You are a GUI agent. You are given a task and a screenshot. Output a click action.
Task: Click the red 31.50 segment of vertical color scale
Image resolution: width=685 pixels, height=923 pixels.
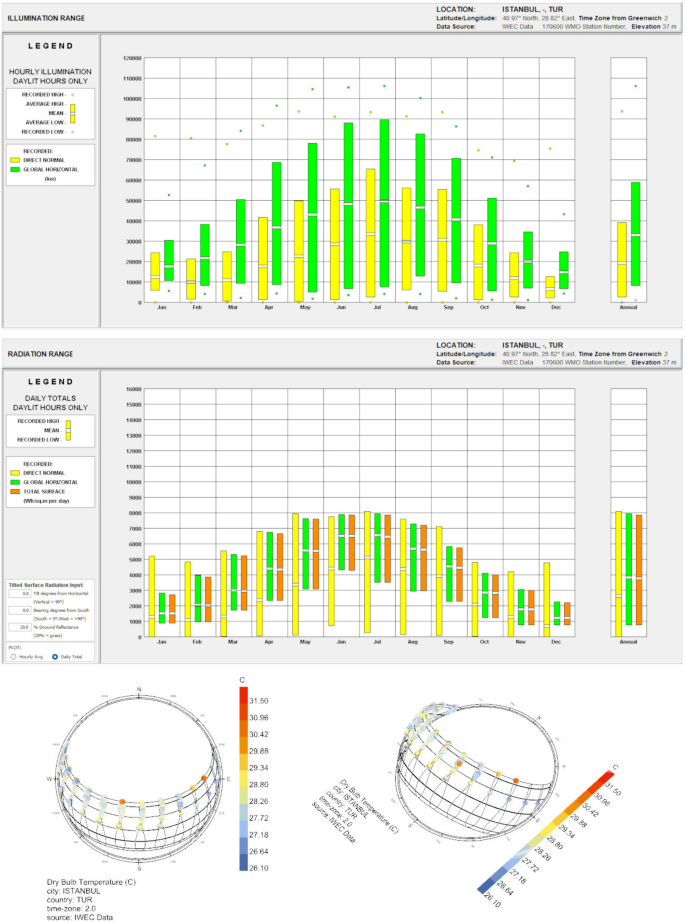244,695
